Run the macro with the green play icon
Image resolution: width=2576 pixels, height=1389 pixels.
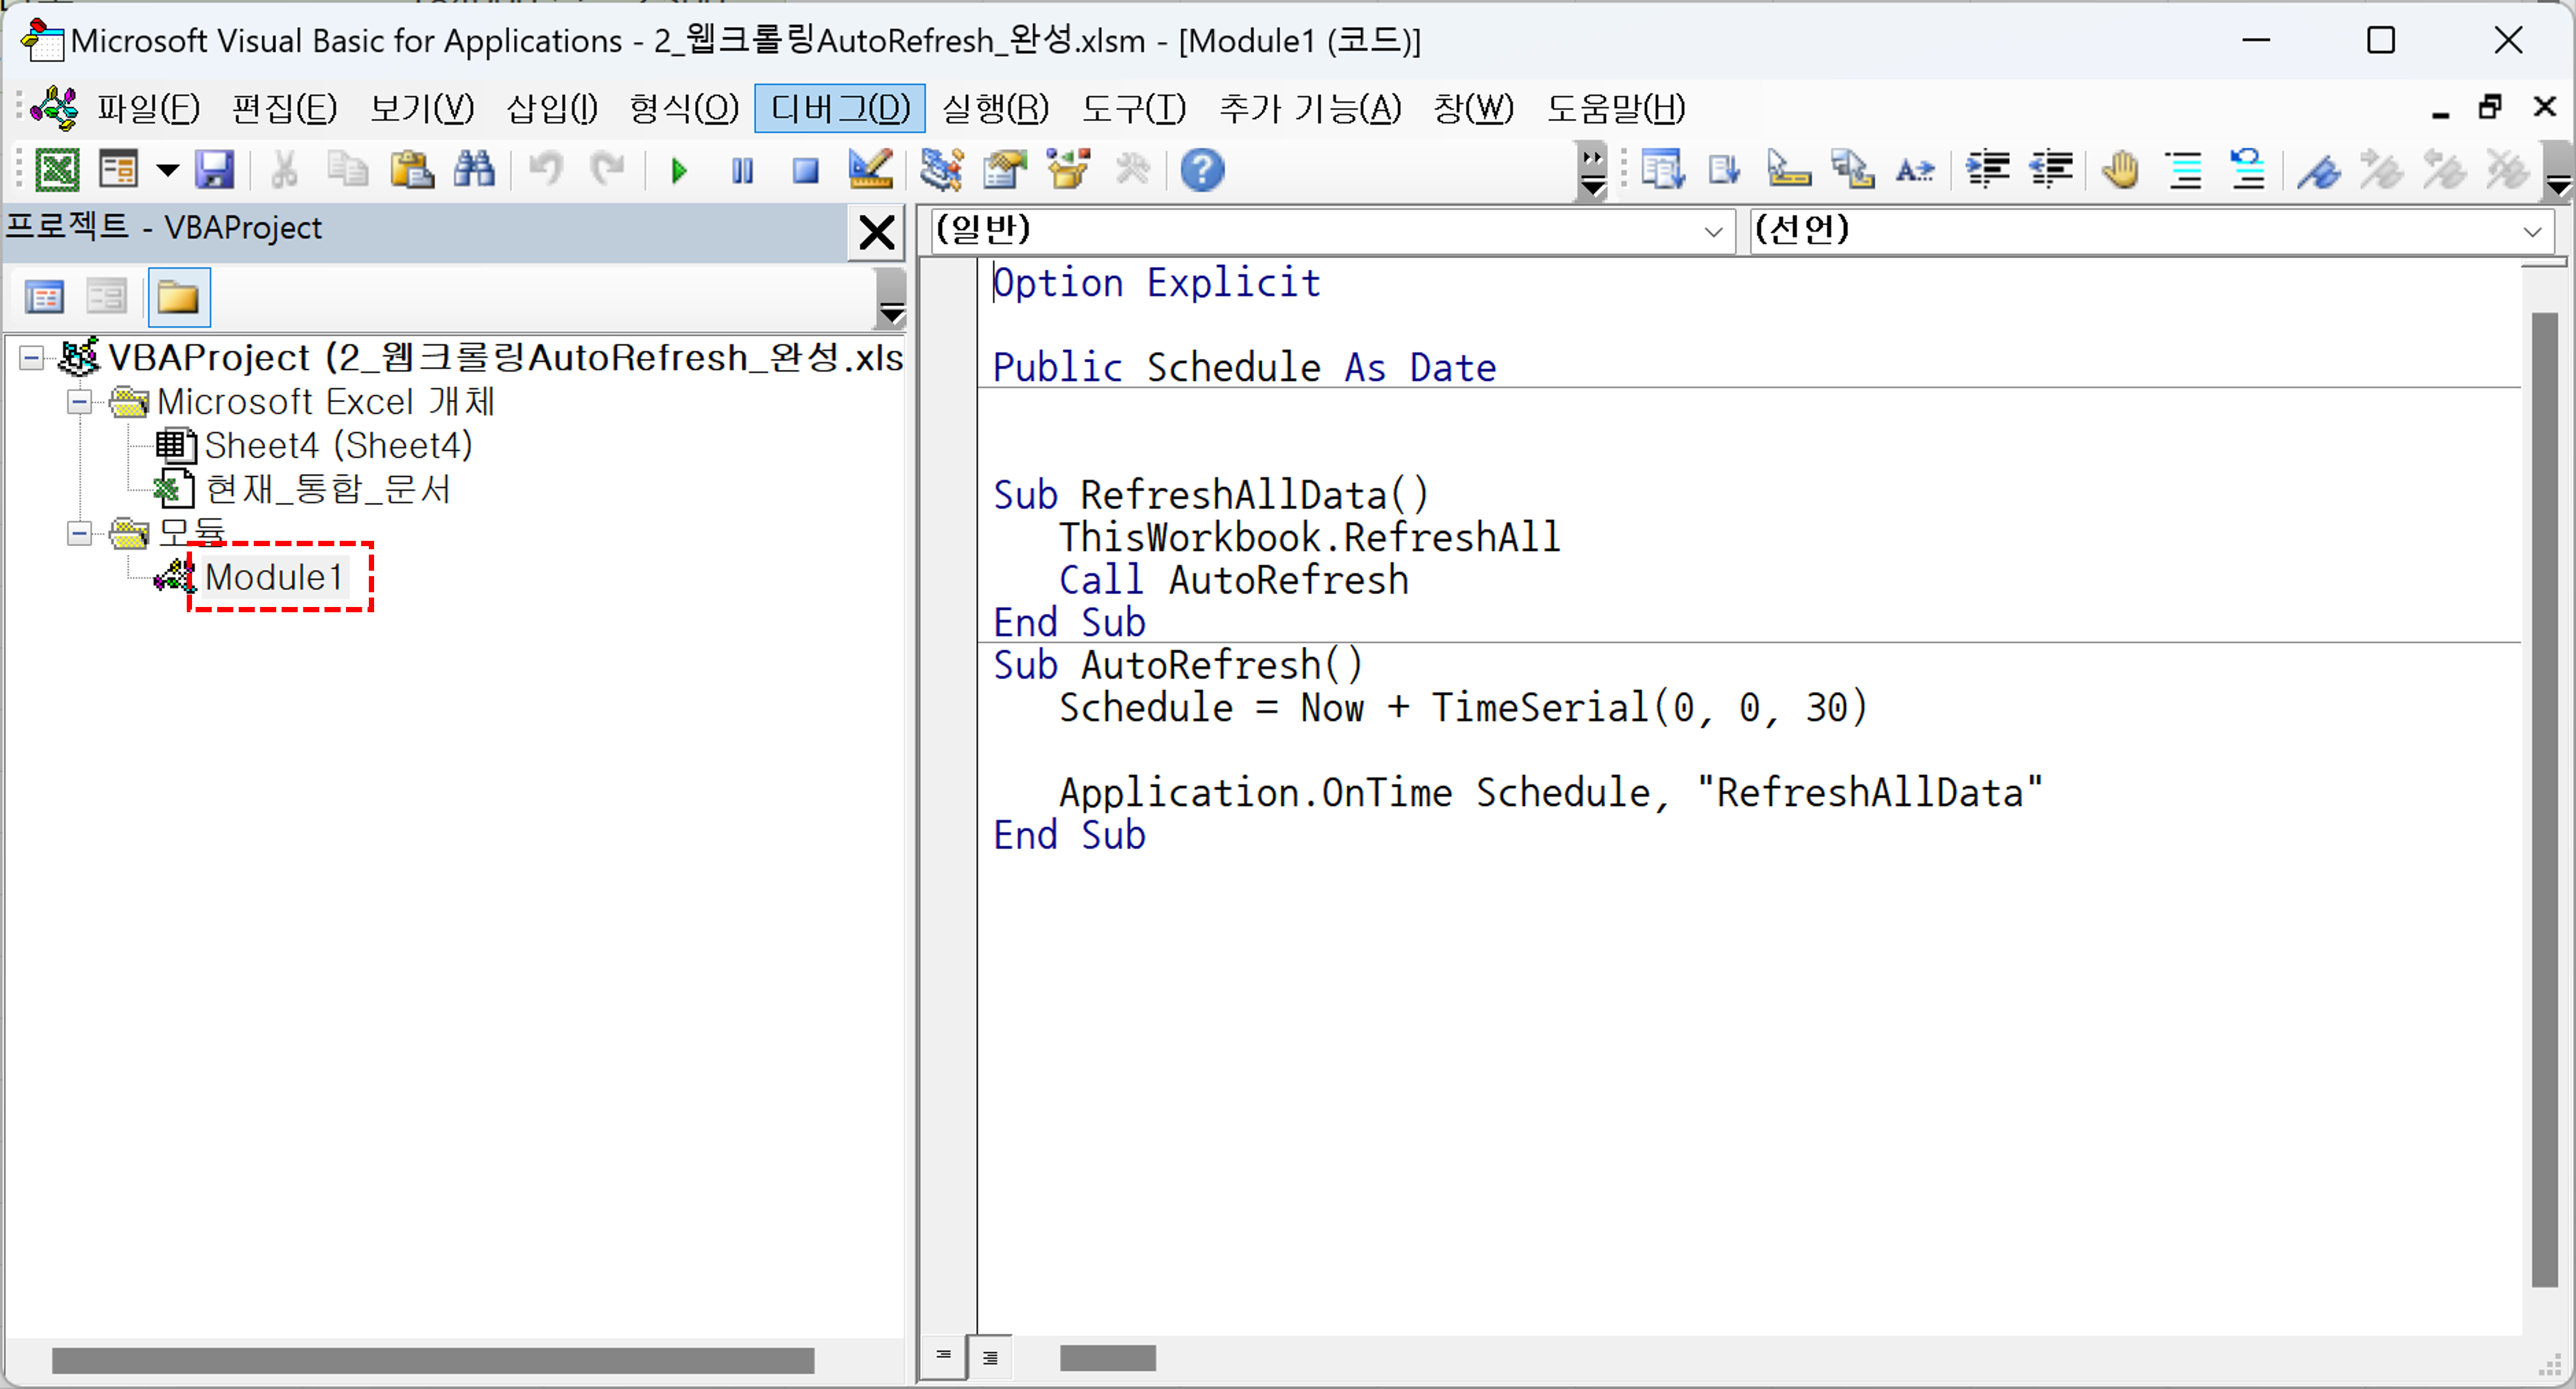[x=679, y=171]
